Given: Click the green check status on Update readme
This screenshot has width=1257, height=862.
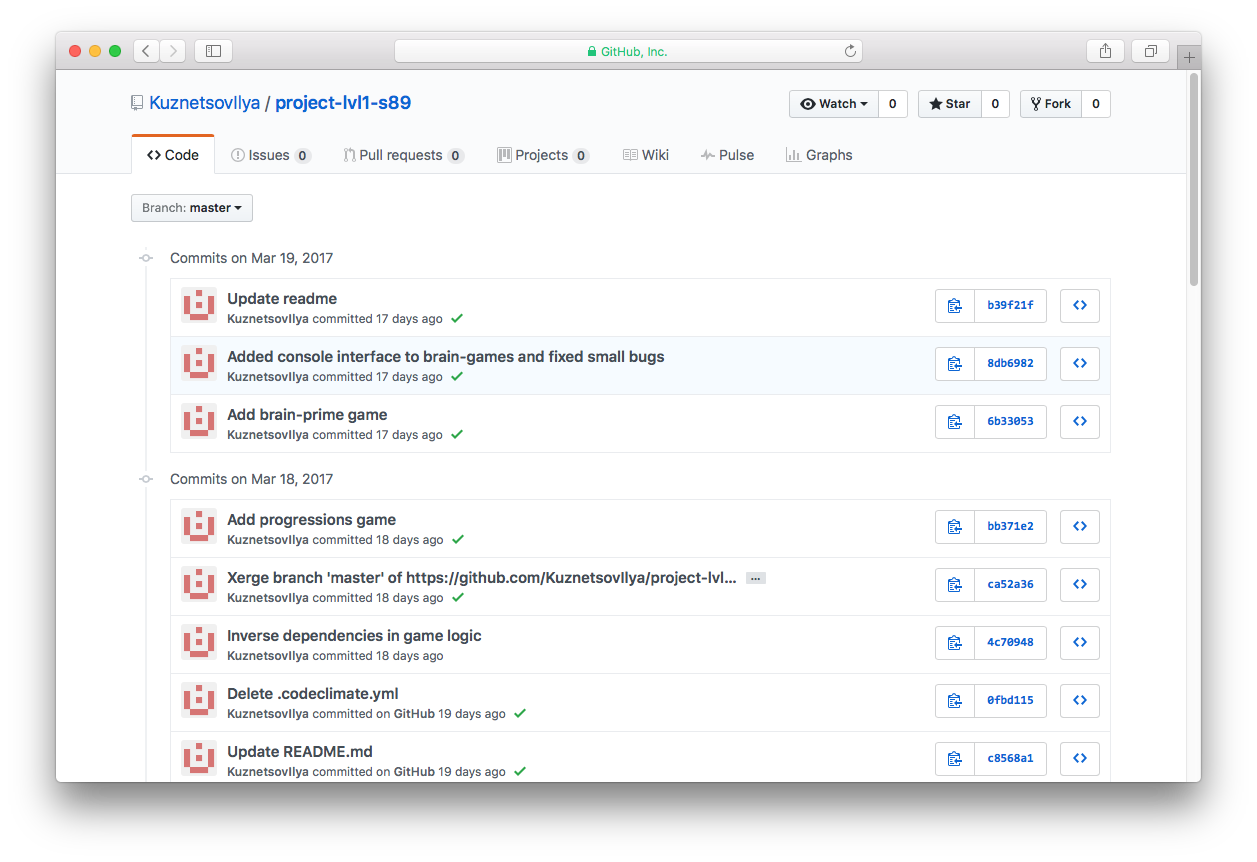Looking at the screenshot, I should (457, 319).
